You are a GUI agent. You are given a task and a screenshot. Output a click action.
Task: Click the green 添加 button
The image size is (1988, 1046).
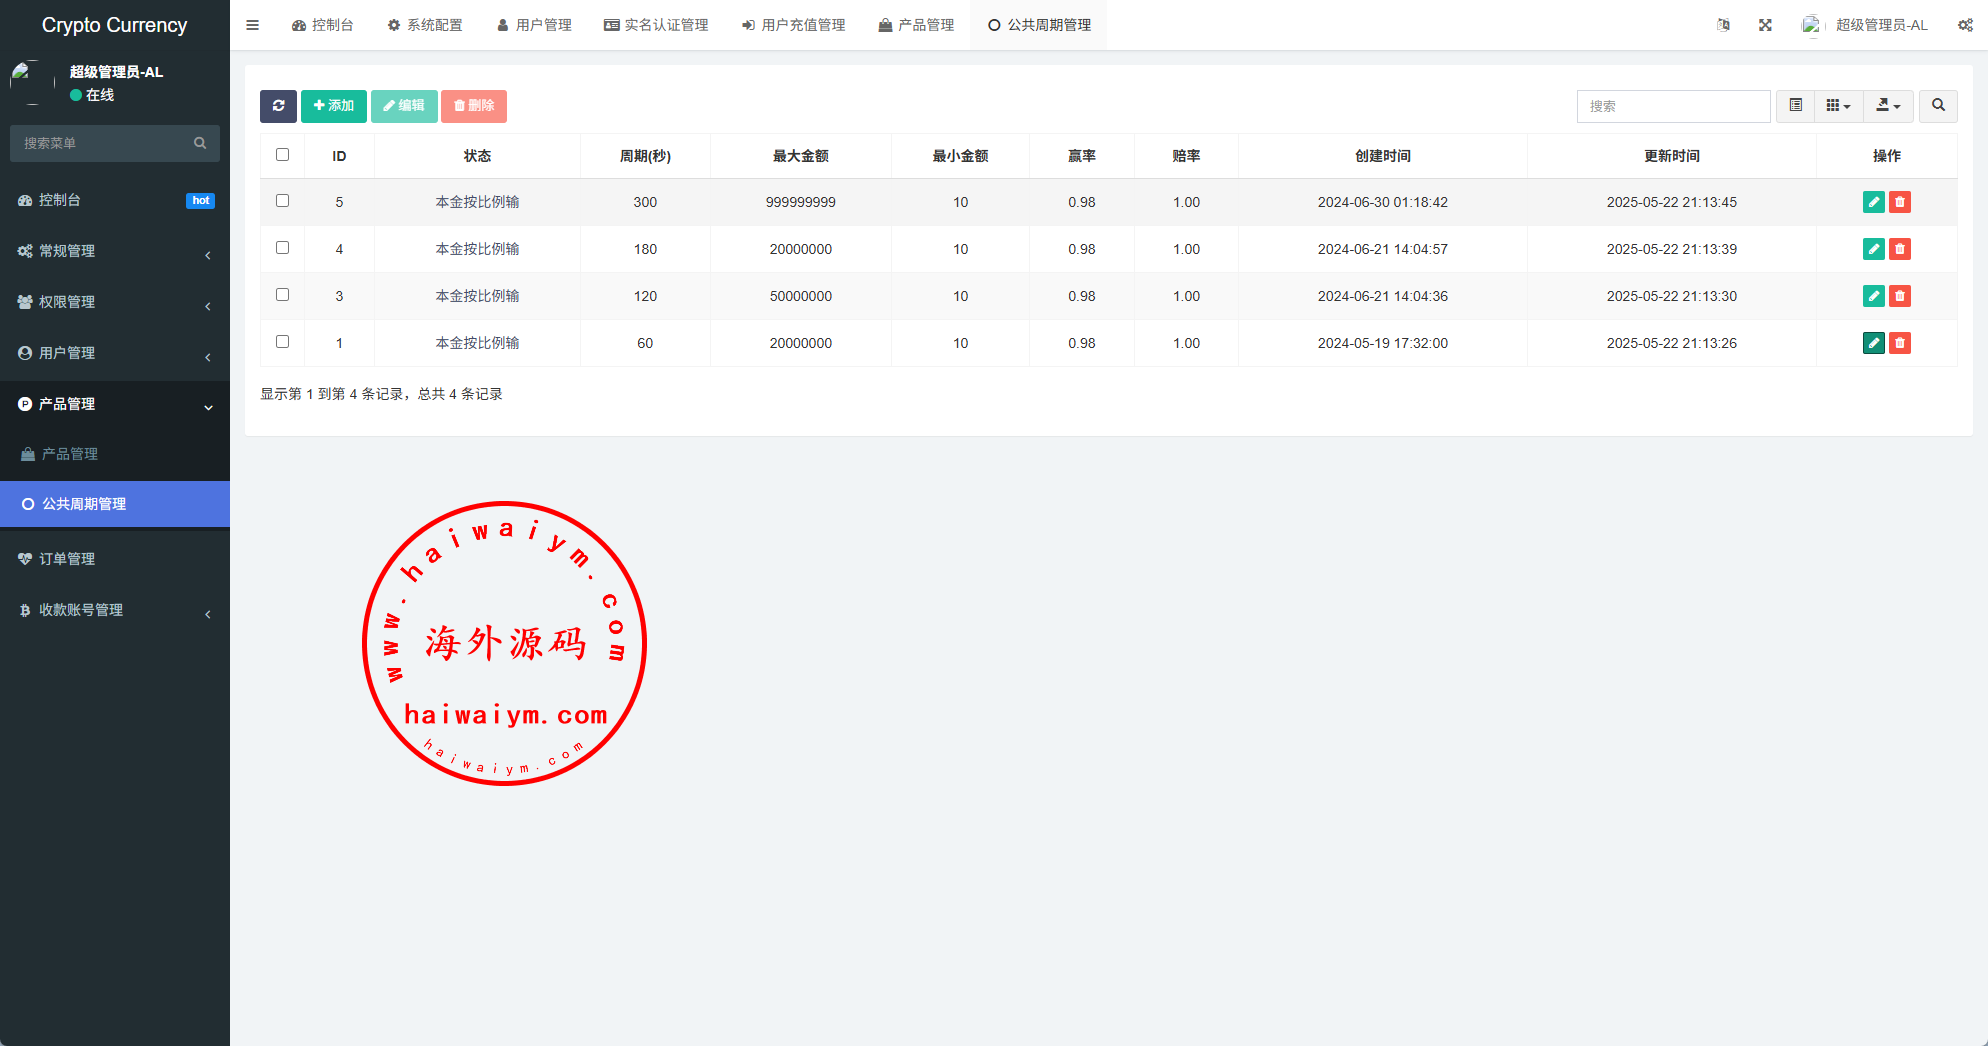(x=333, y=106)
